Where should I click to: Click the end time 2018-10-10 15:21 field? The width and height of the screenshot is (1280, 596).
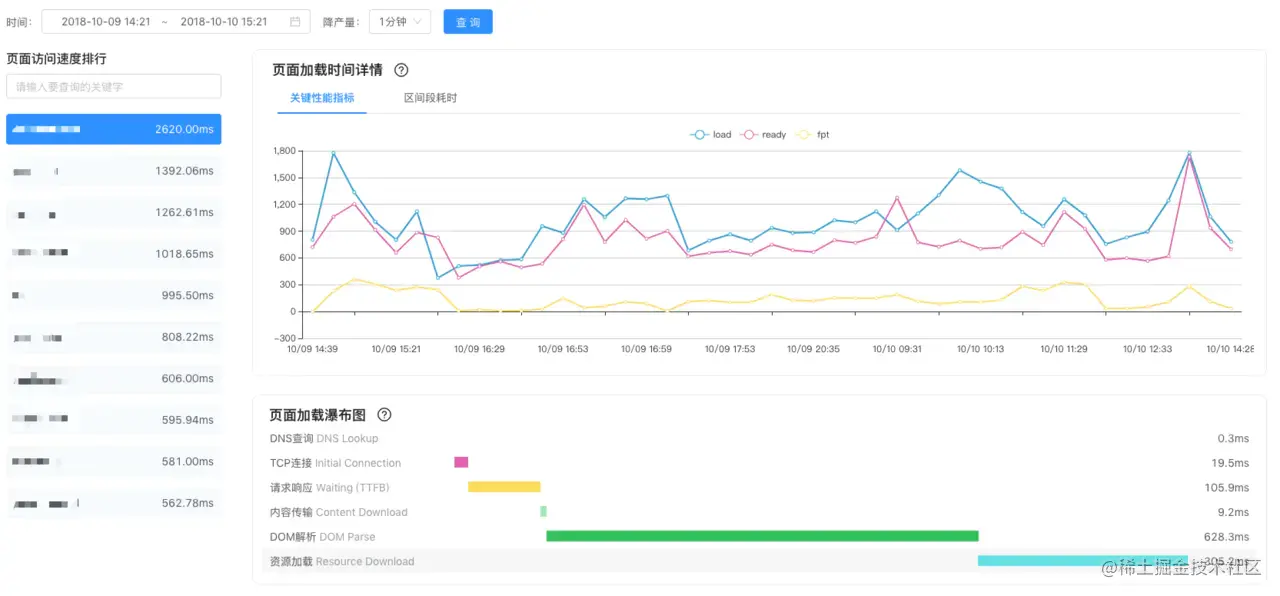[224, 22]
